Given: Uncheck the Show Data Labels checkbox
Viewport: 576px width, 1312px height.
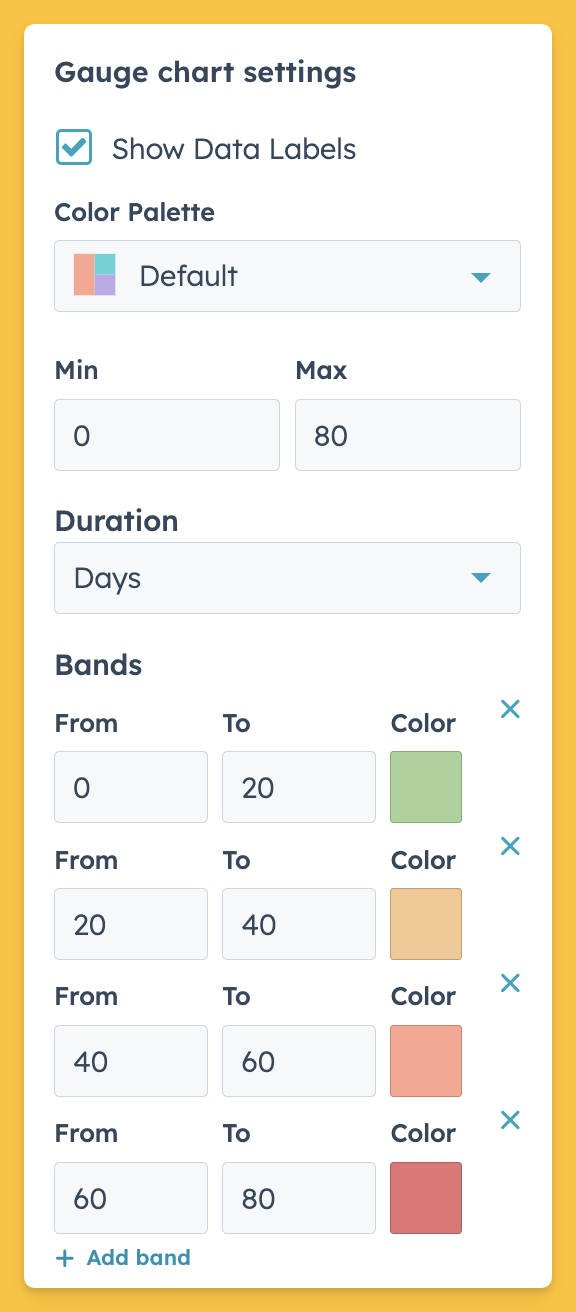Looking at the screenshot, I should tap(74, 147).
